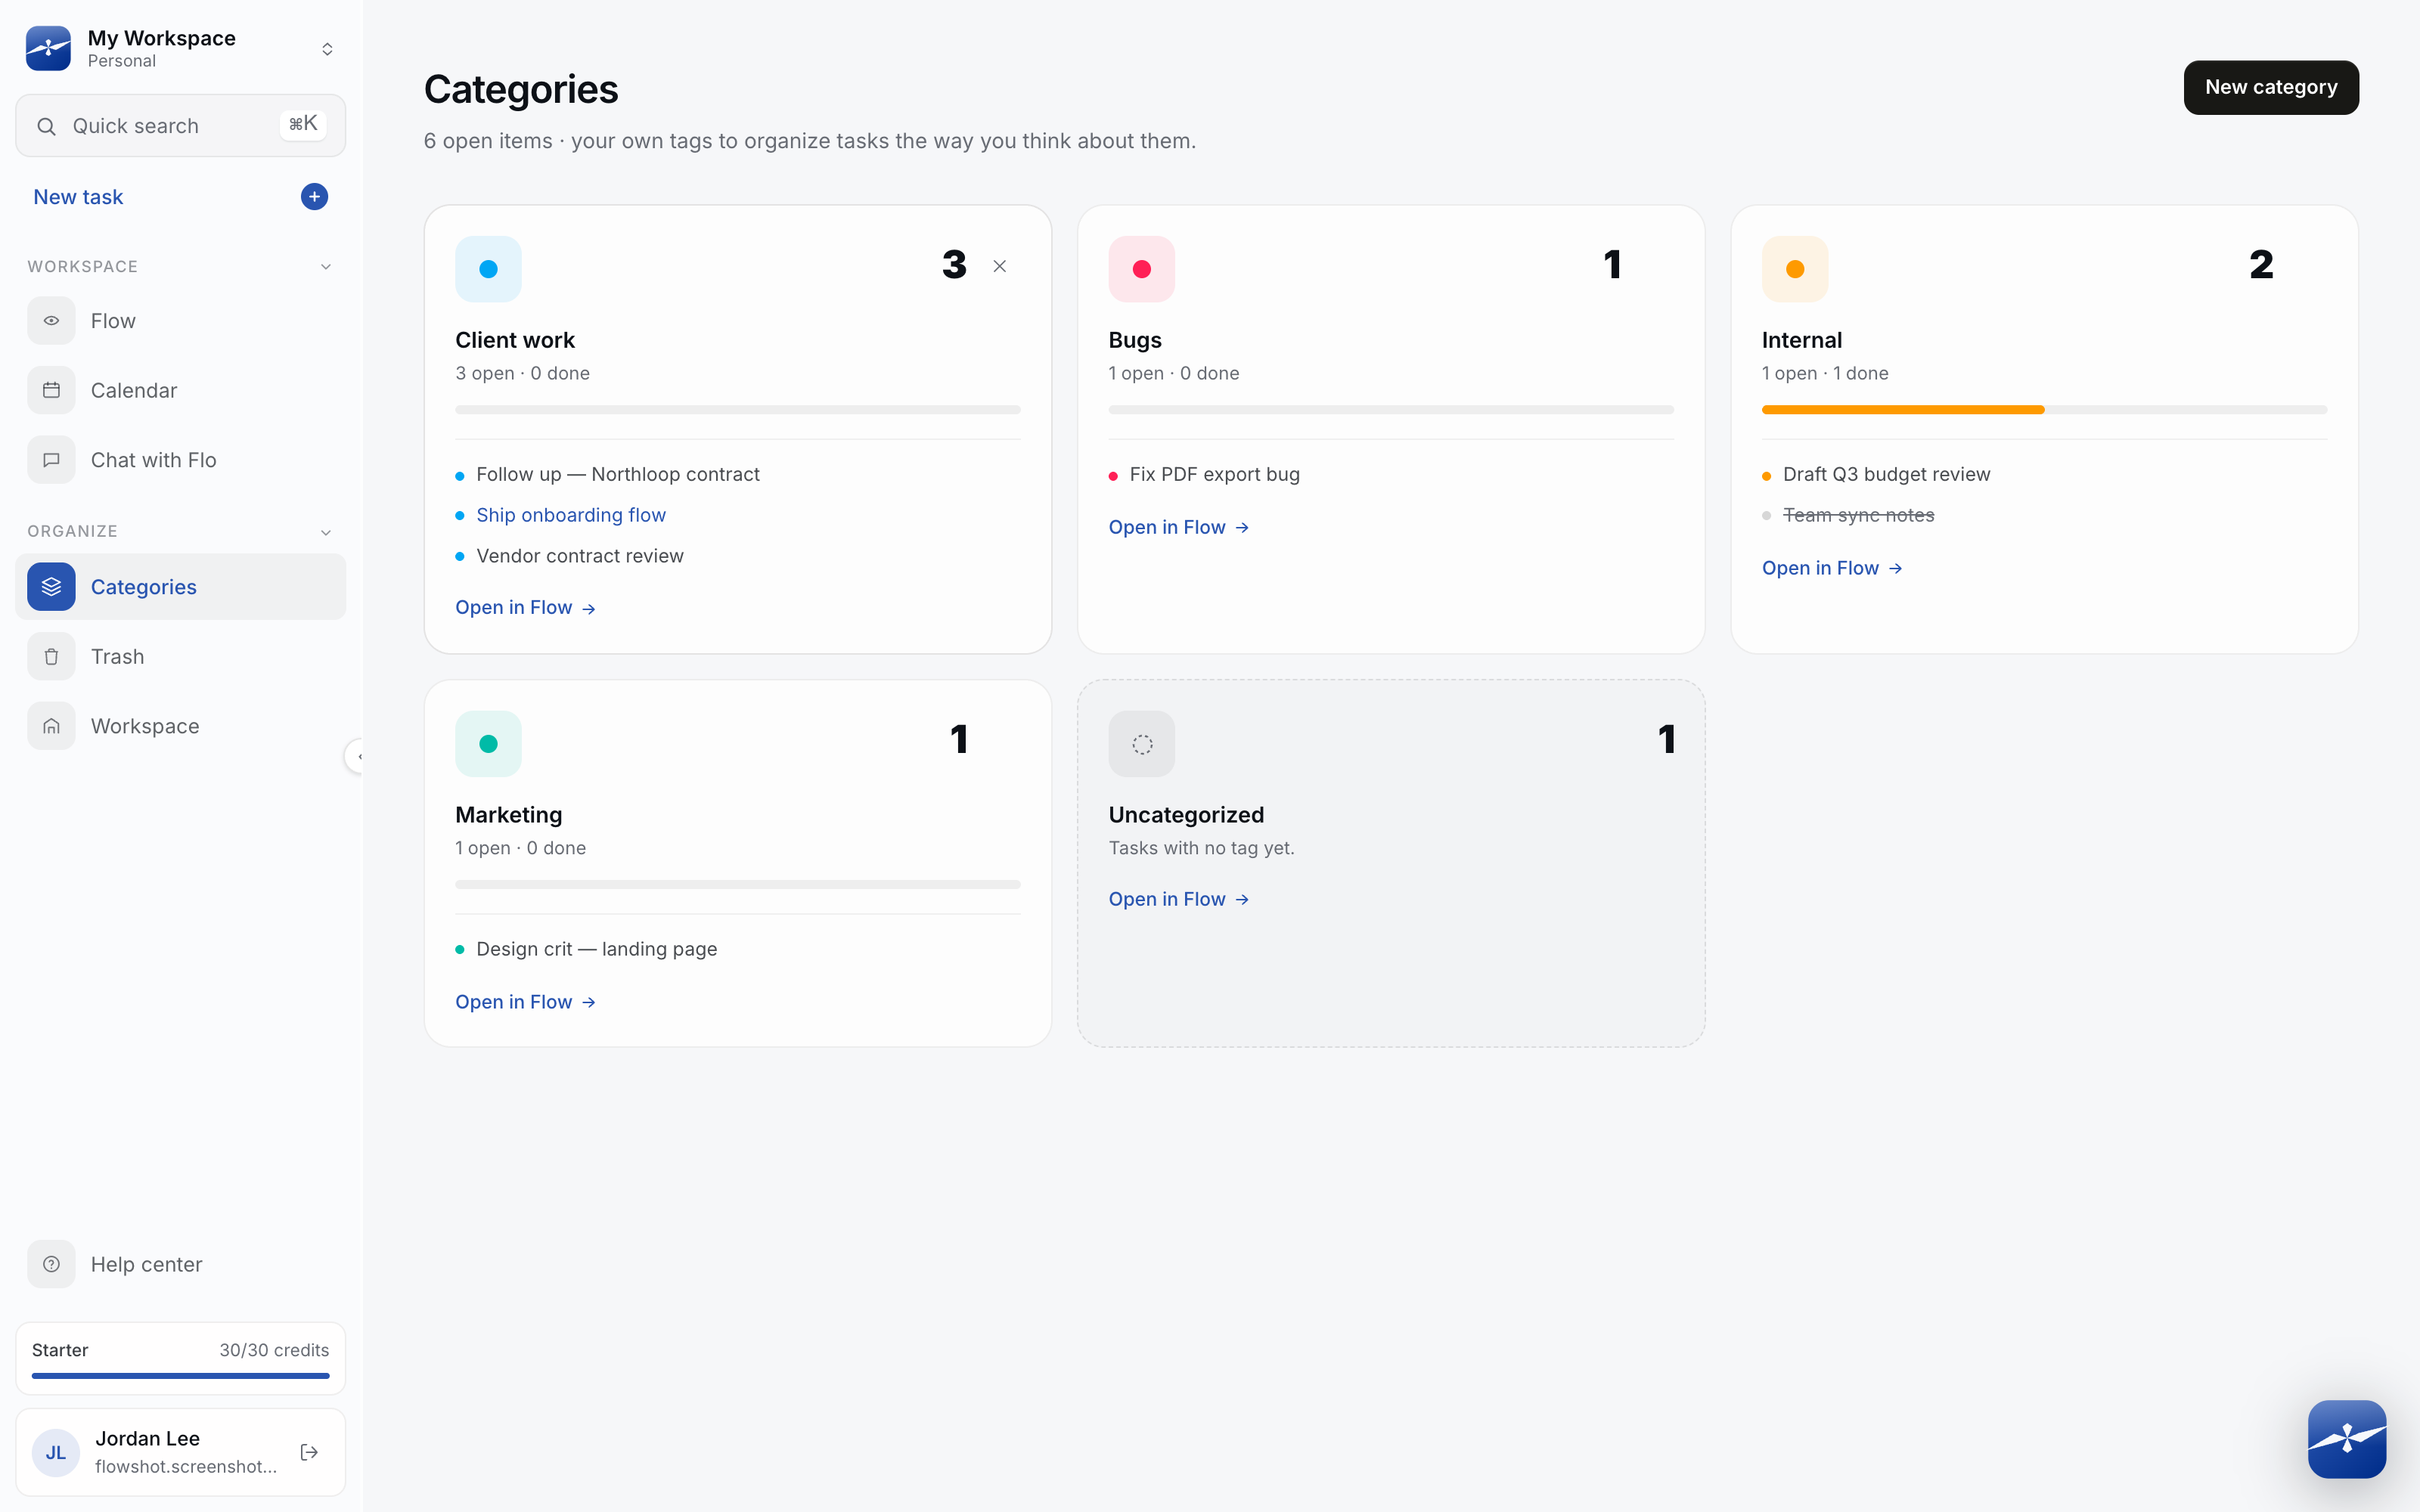
Task: Click the Uncategorized dashed circle icon
Action: click(1142, 744)
